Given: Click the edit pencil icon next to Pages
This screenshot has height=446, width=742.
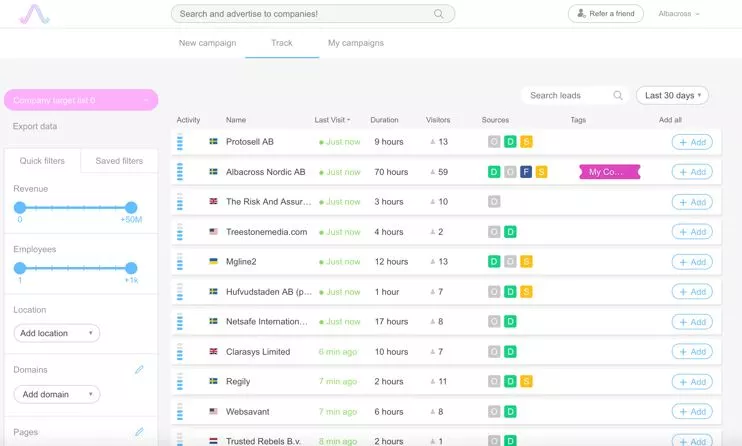Looking at the screenshot, I should point(139,432).
